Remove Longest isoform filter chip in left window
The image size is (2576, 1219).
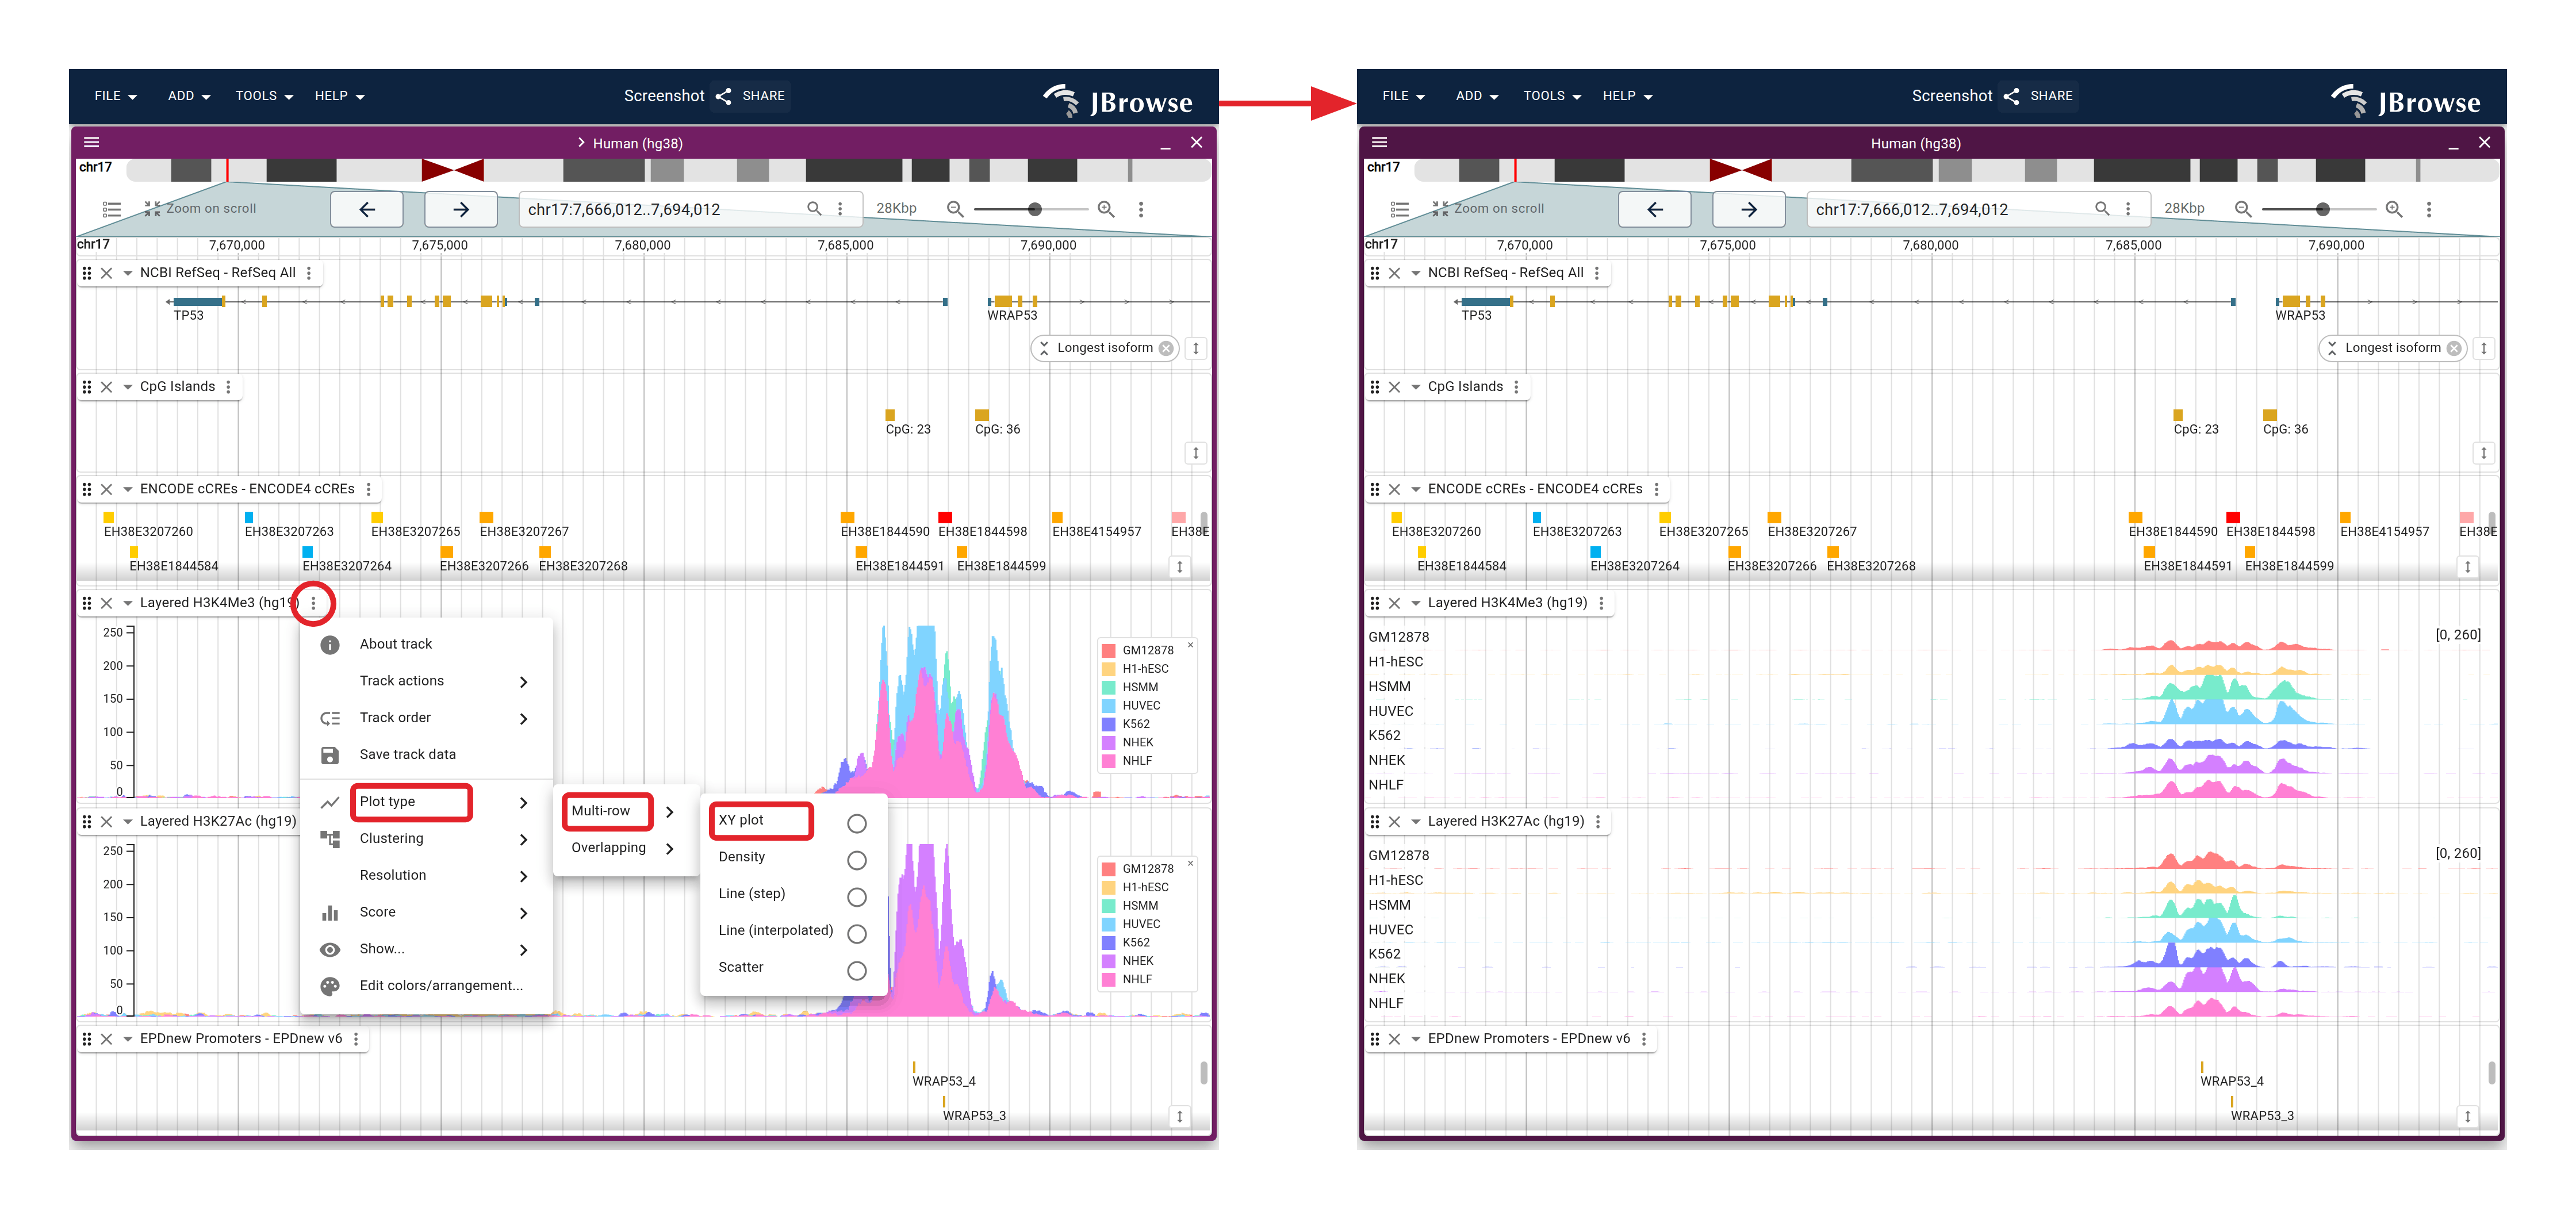click(x=1166, y=348)
